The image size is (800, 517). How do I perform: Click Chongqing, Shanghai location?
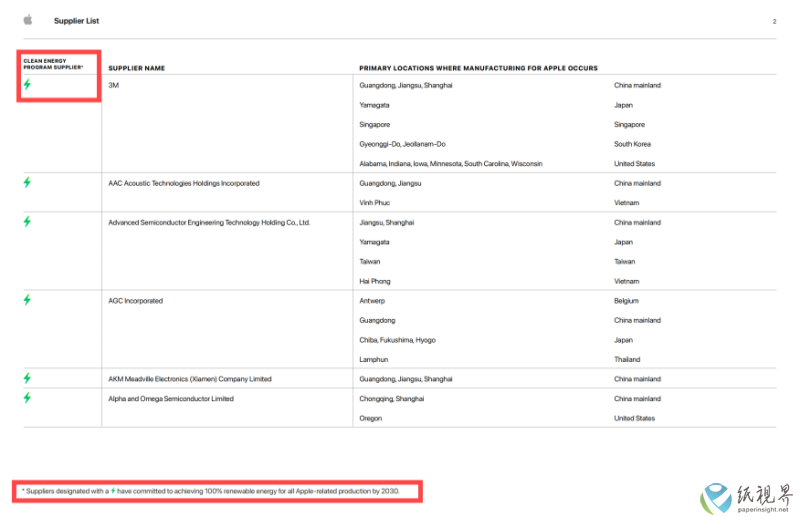click(x=391, y=399)
